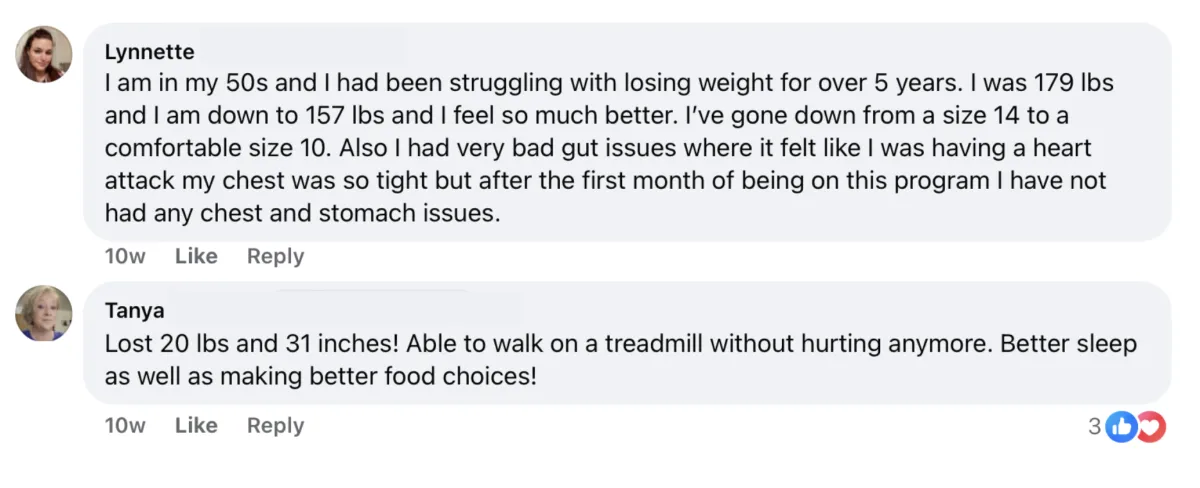Open Tanya's profile via her name

pos(134,310)
